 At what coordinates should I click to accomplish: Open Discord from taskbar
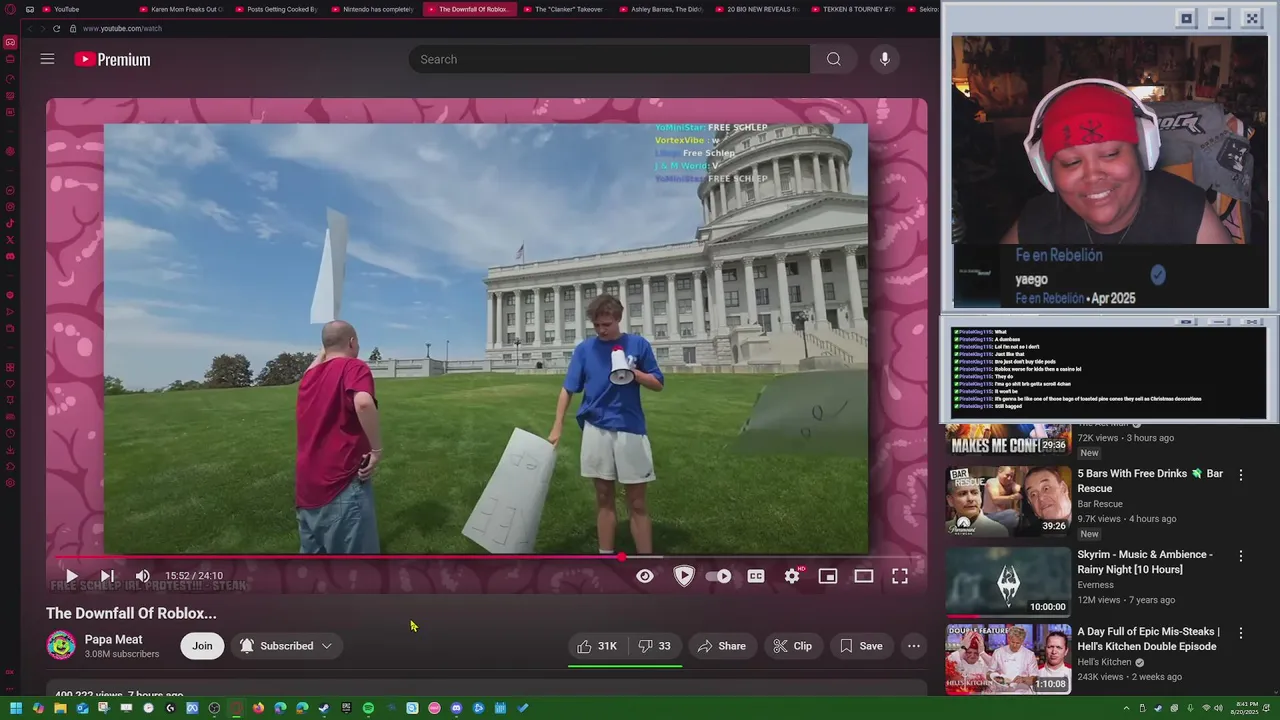(456, 708)
